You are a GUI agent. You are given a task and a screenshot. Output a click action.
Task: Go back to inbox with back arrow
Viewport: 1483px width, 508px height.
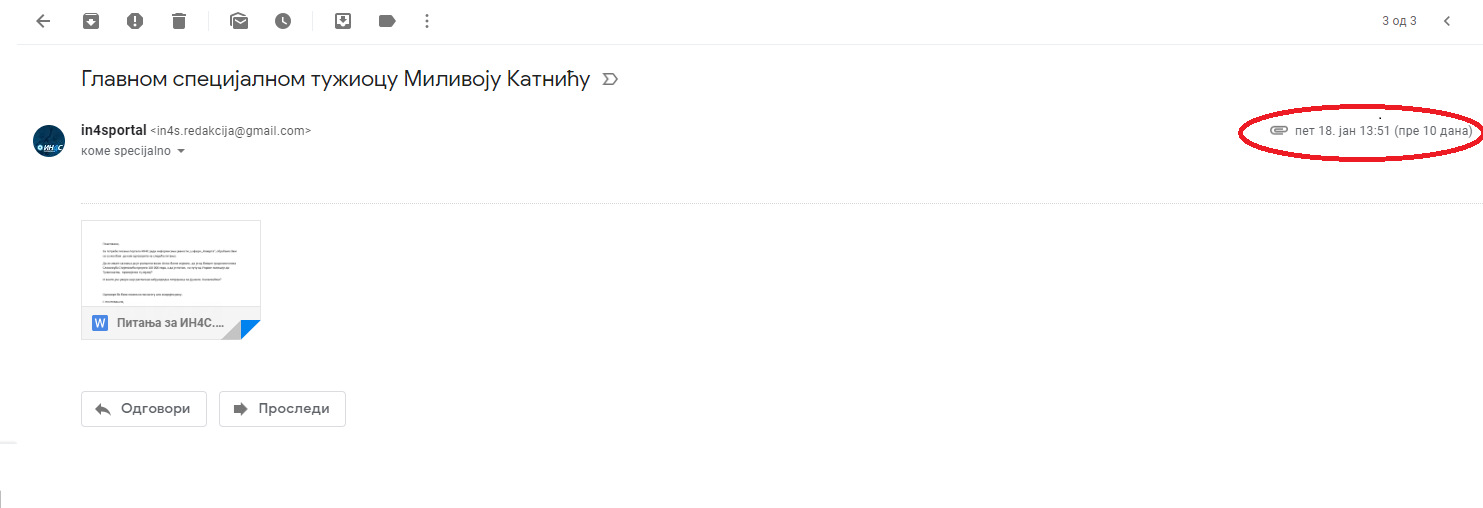43,21
